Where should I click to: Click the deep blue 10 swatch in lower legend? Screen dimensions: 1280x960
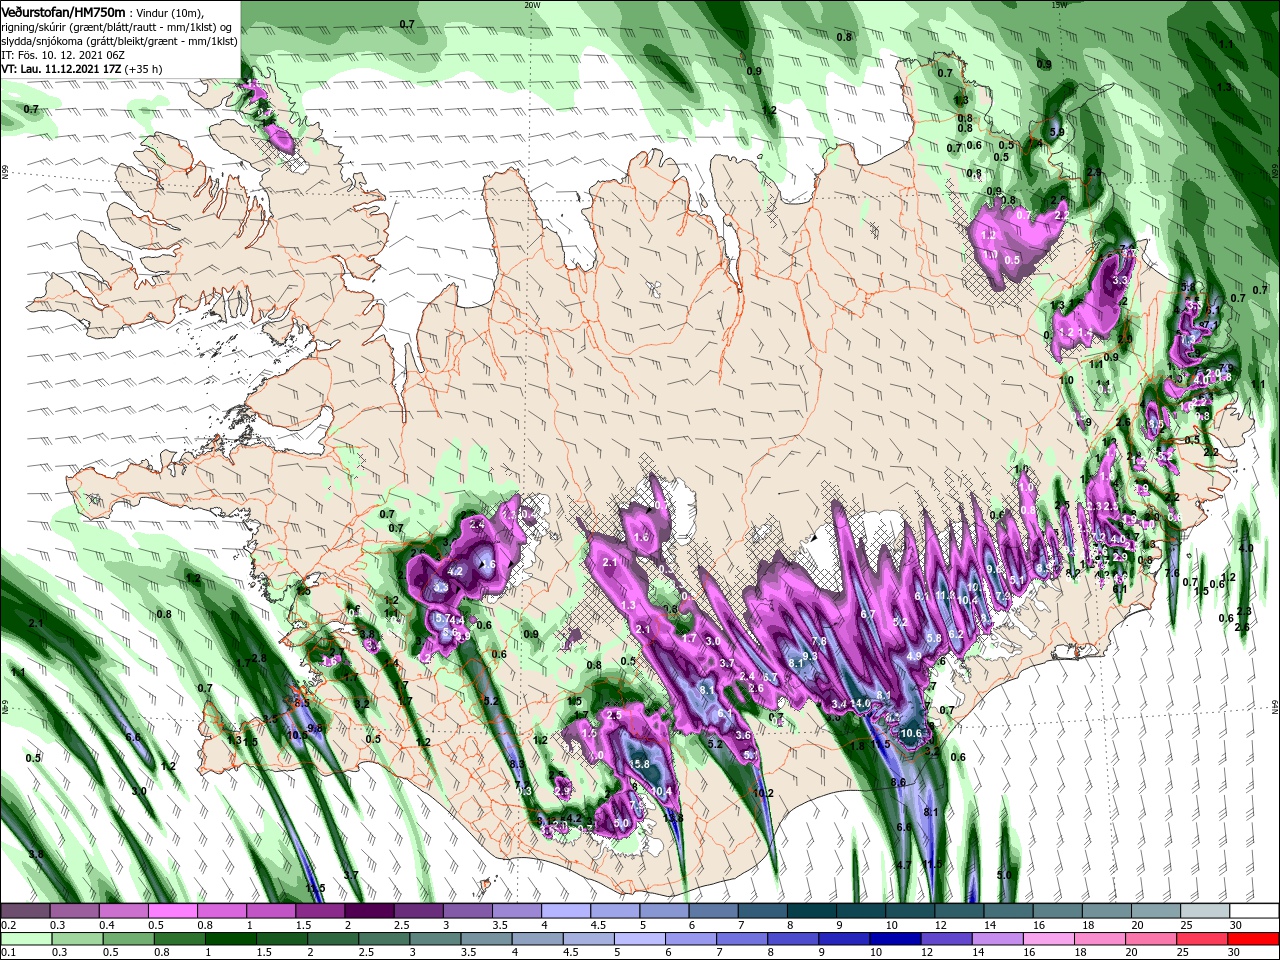pyautogui.click(x=894, y=938)
